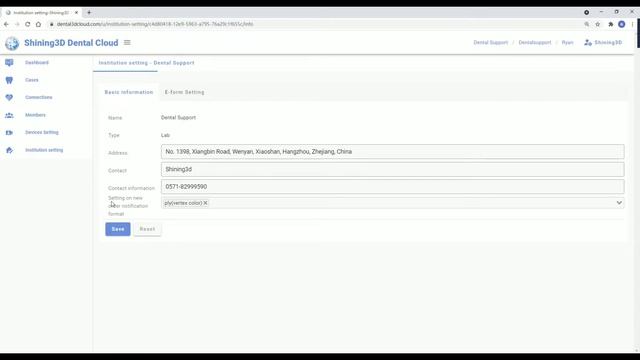Reload the page with the refresh icon
Image resolution: width=640 pixels, height=360 pixels.
27,24
